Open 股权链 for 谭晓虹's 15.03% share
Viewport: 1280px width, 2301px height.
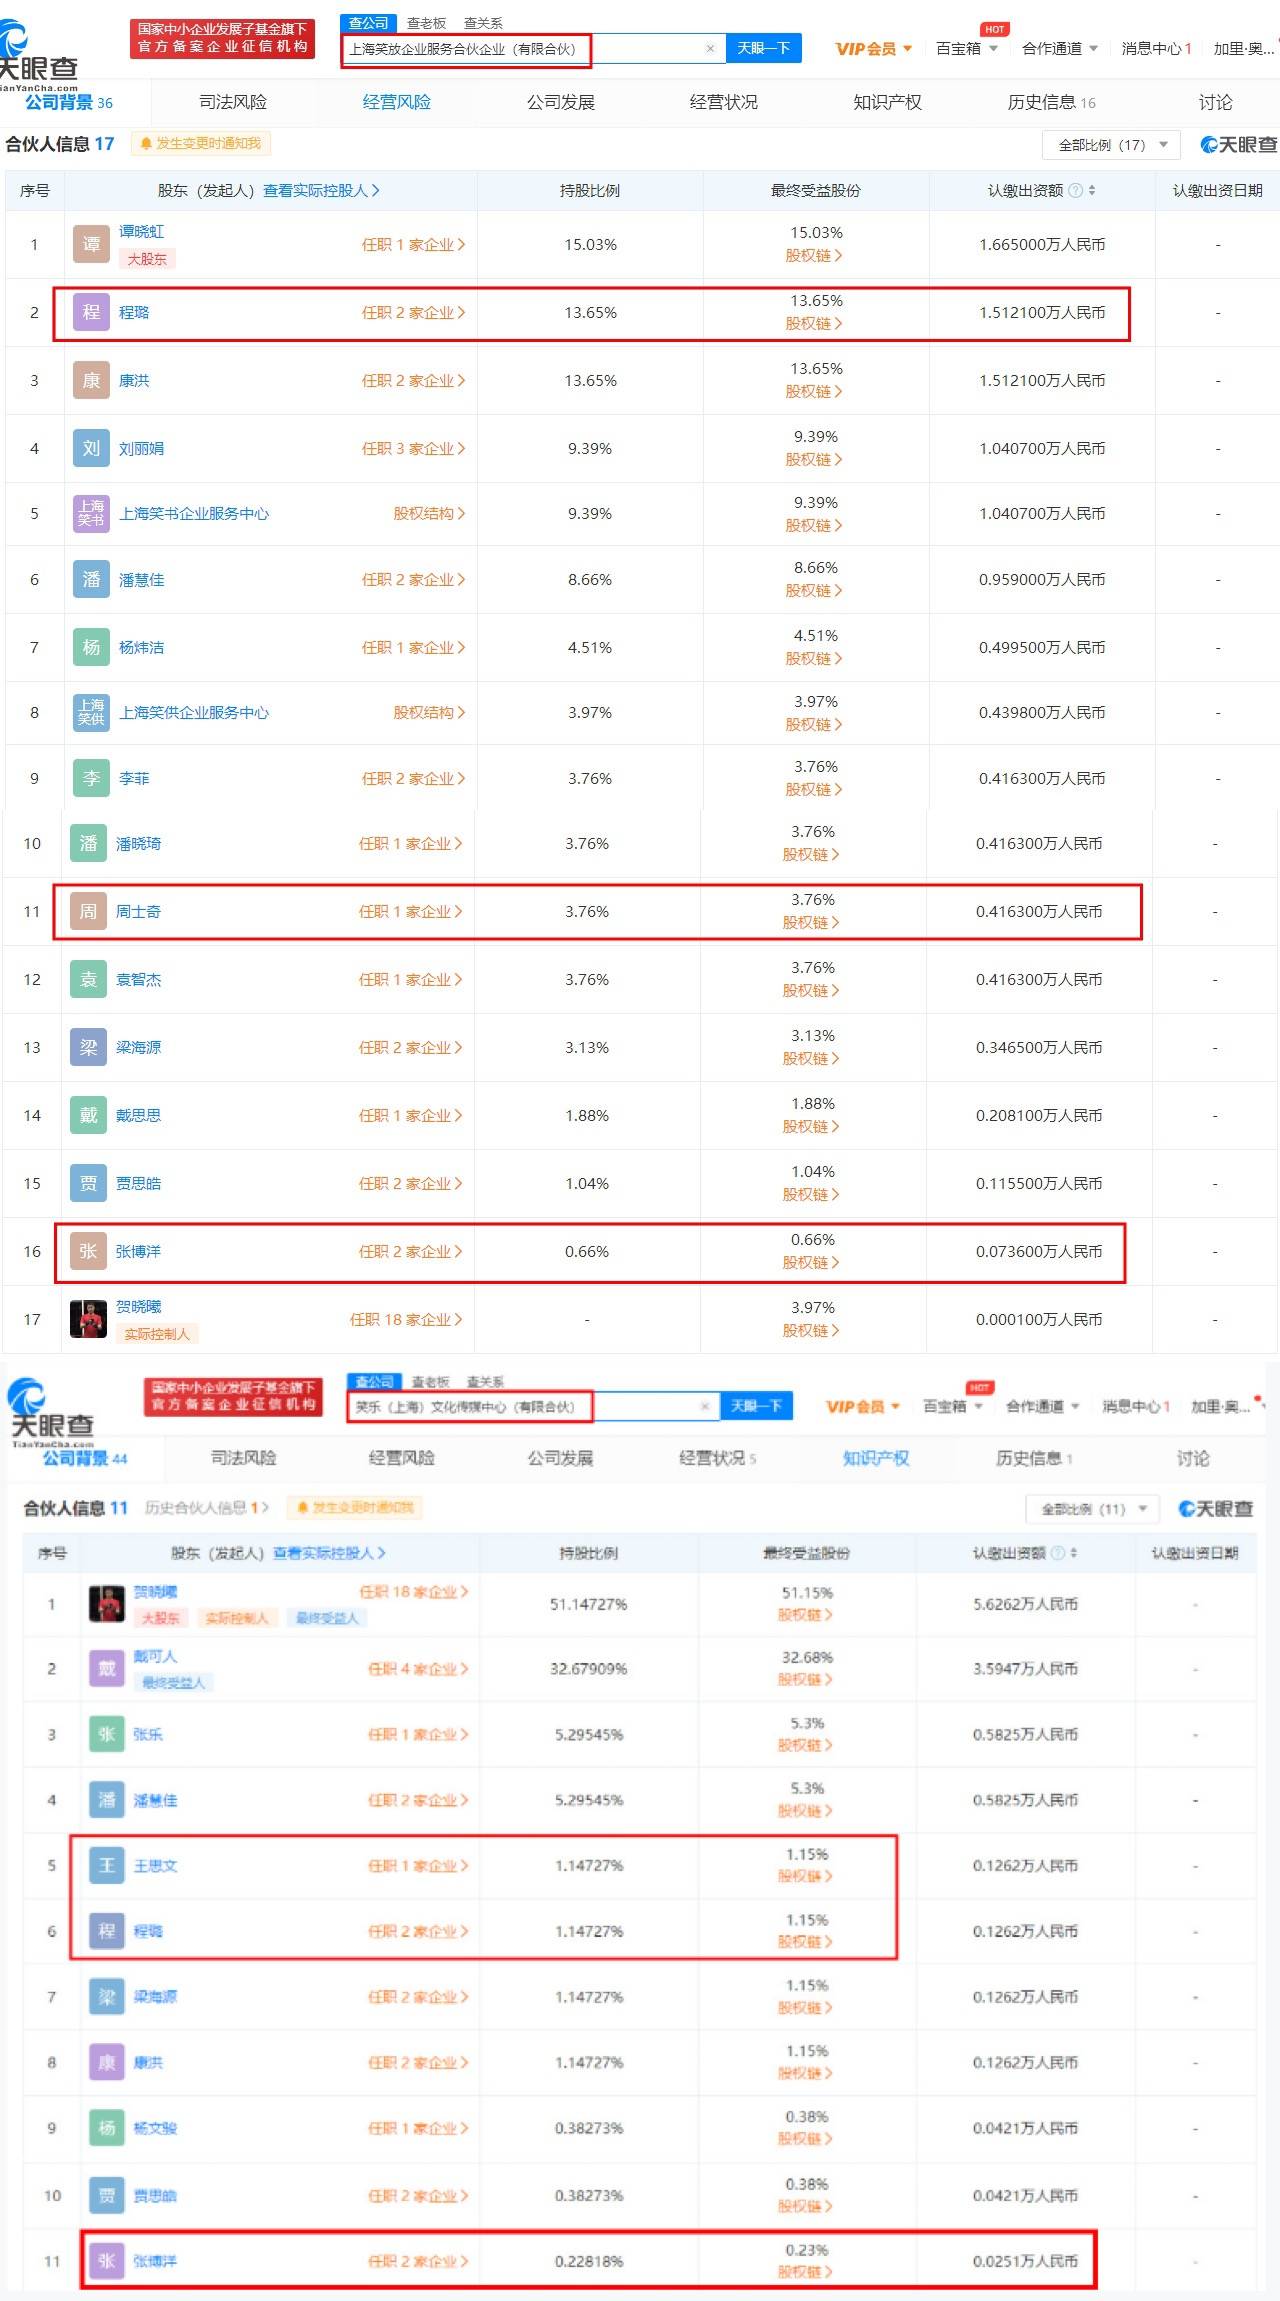[x=814, y=256]
